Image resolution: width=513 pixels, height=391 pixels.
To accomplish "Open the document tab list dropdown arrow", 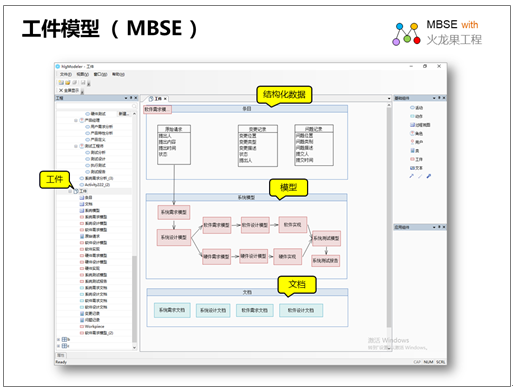I will click(389, 99).
